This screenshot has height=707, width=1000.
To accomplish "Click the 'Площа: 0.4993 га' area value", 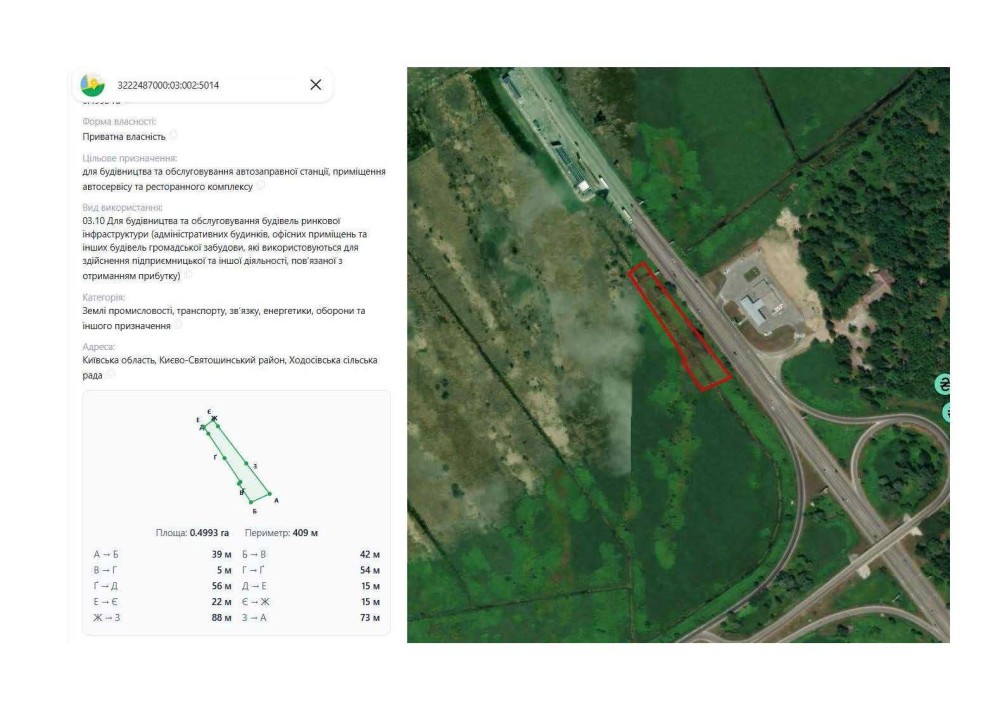I will (192, 533).
